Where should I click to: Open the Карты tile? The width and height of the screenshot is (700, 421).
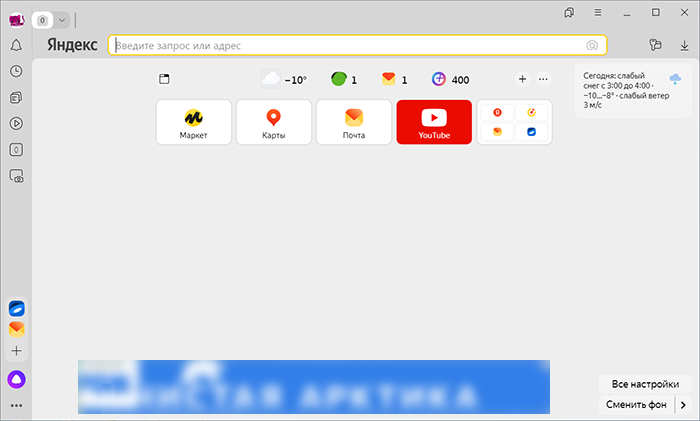click(274, 122)
